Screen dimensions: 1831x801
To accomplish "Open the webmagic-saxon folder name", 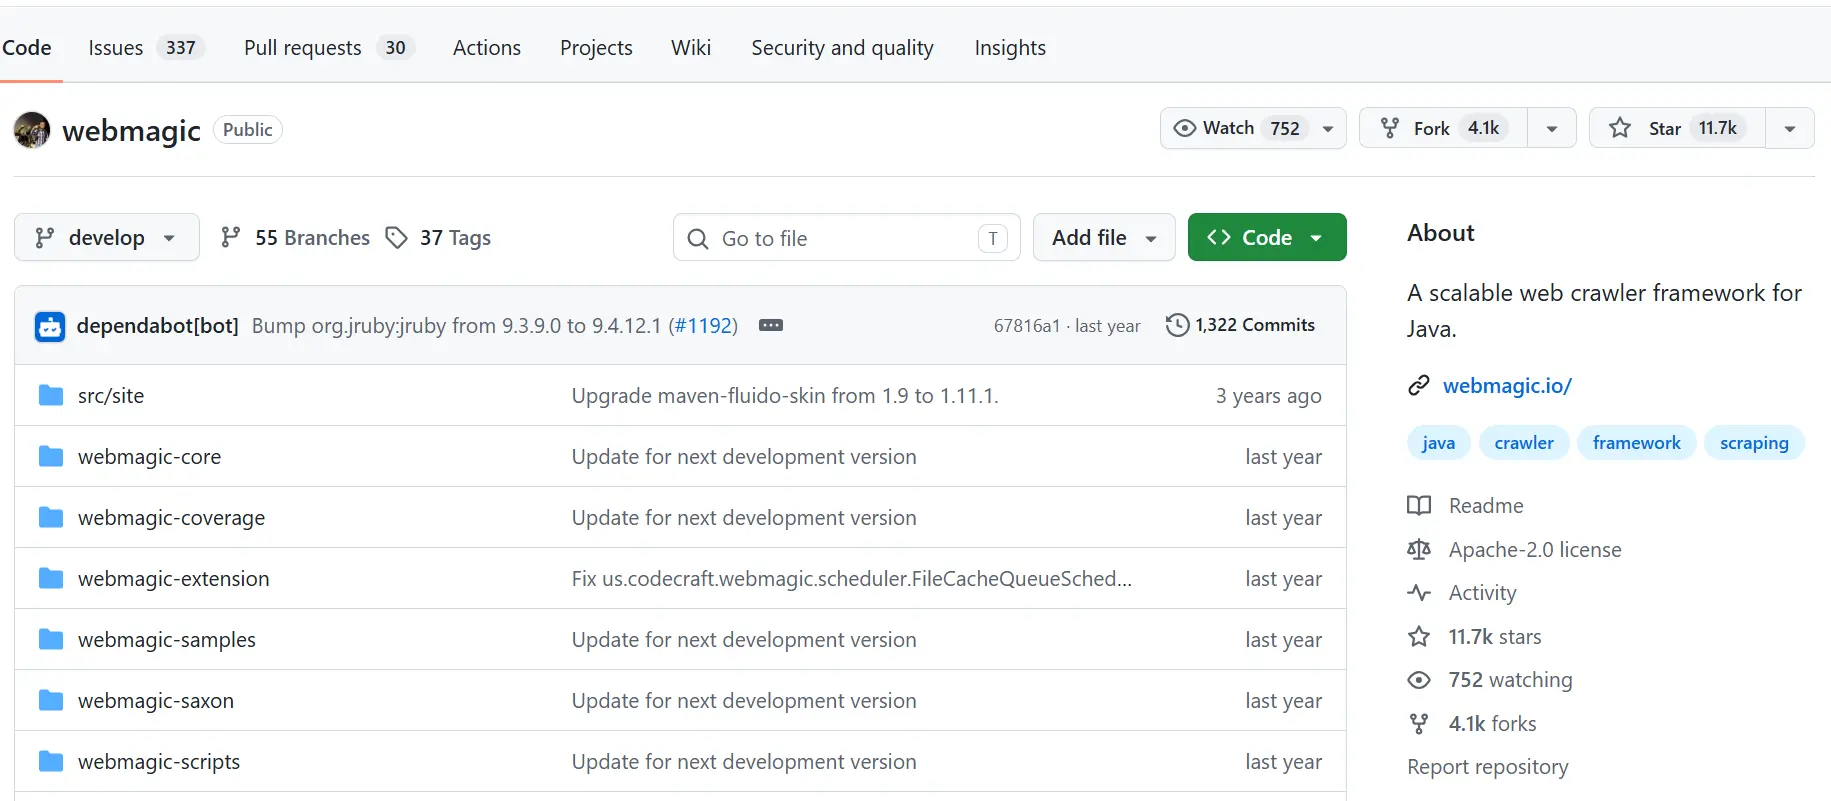I will [155, 701].
